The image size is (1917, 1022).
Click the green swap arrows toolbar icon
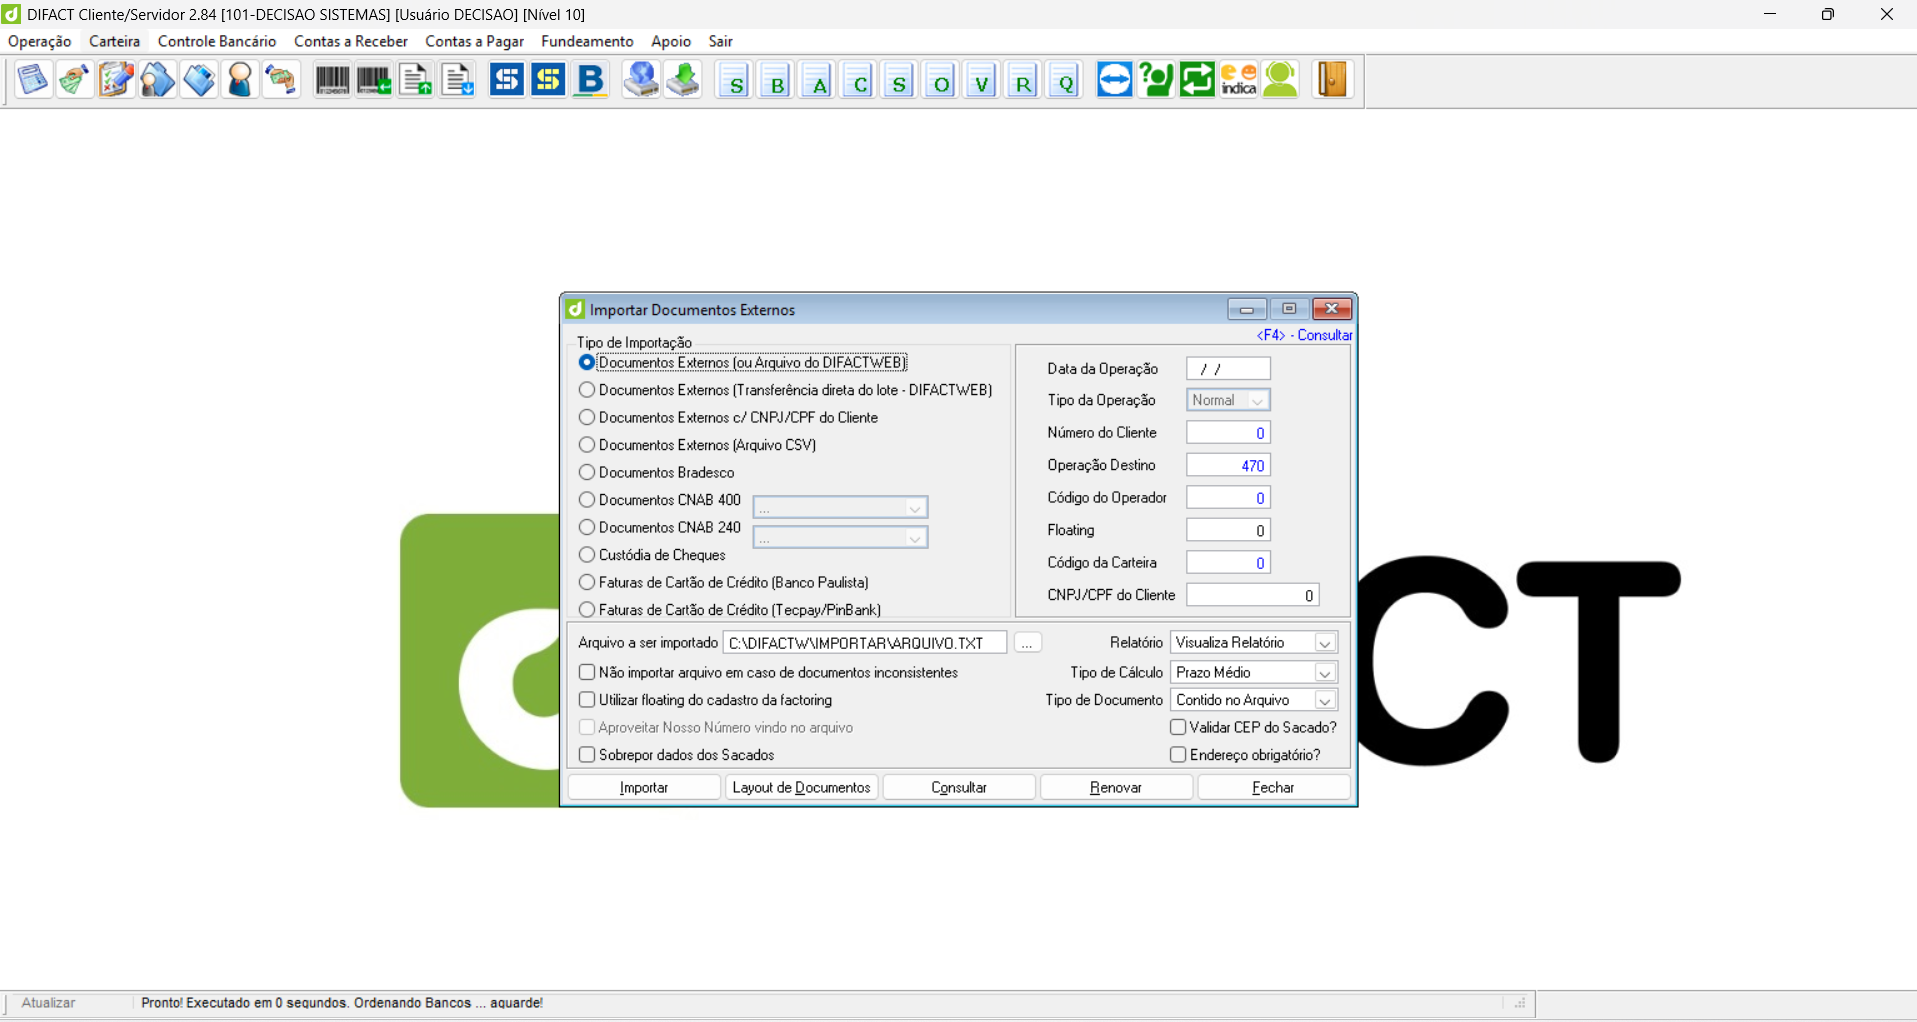tap(1197, 79)
